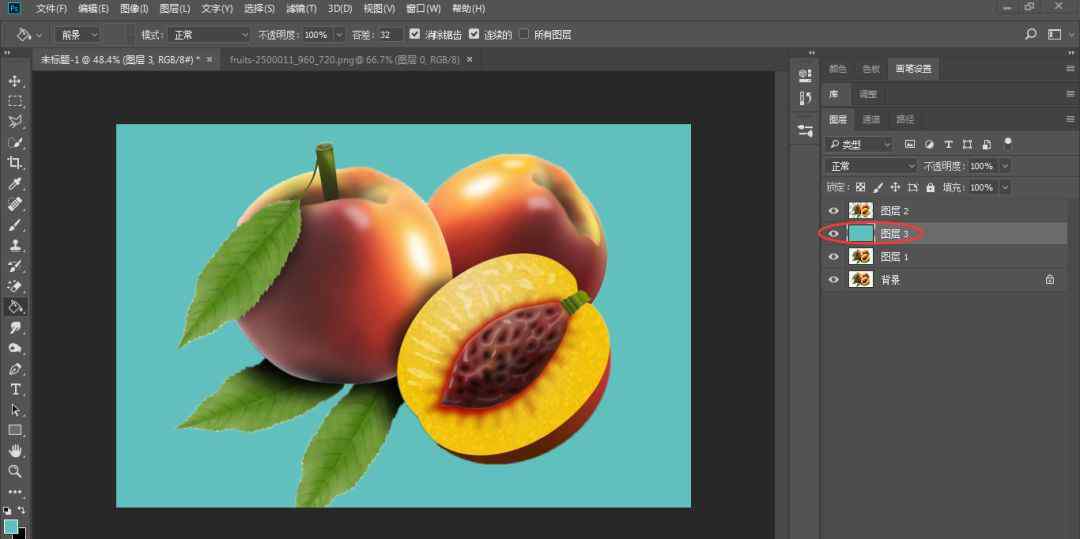
Task: Pick the Horizontal Type tool
Action: (15, 389)
